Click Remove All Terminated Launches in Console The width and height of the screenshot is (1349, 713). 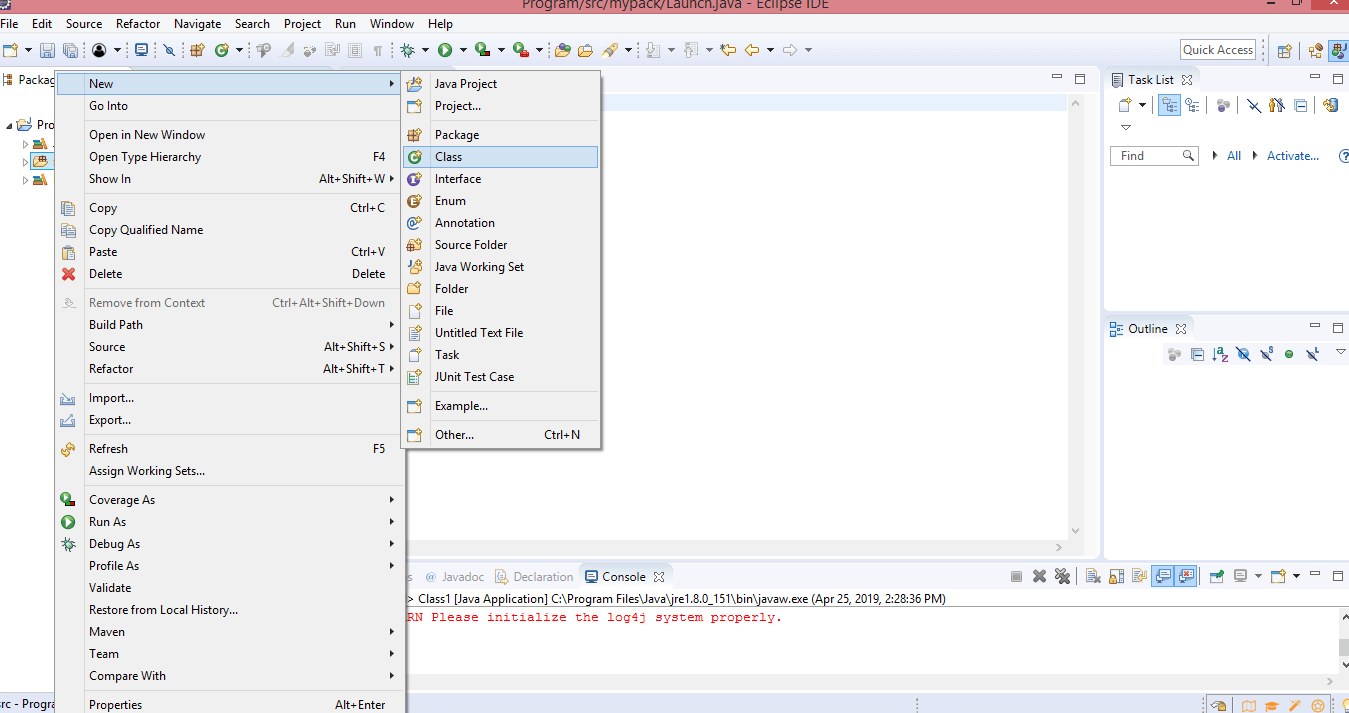[x=1062, y=576]
